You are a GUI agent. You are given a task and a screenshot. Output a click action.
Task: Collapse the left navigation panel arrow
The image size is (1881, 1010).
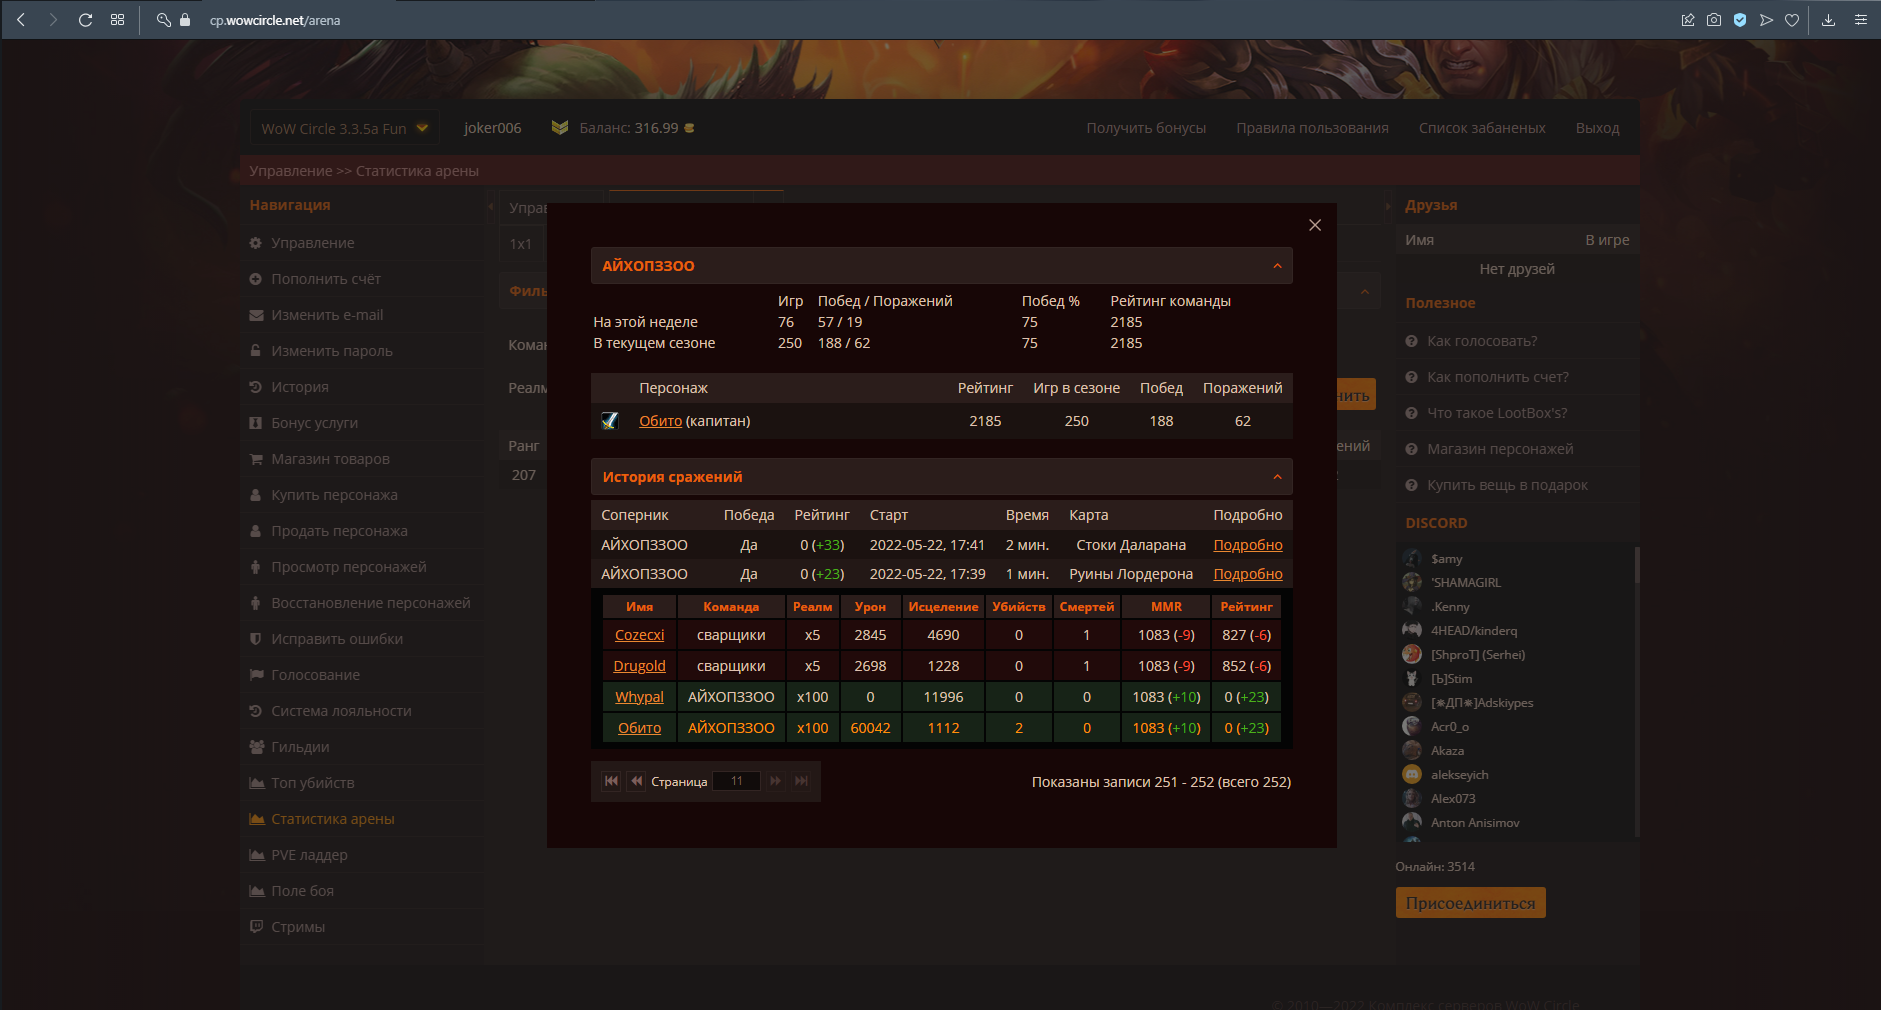tap(491, 206)
